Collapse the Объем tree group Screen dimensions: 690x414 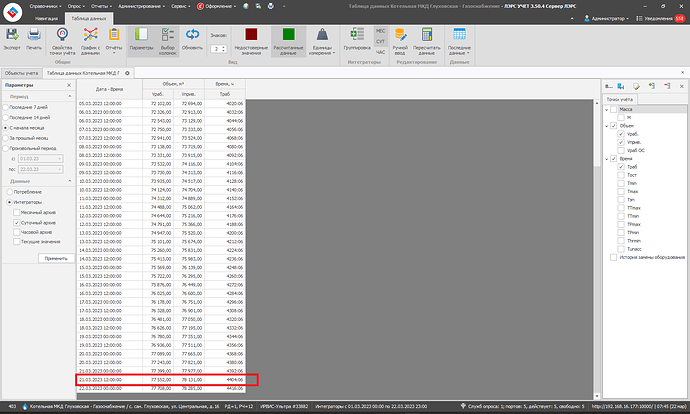click(607, 126)
